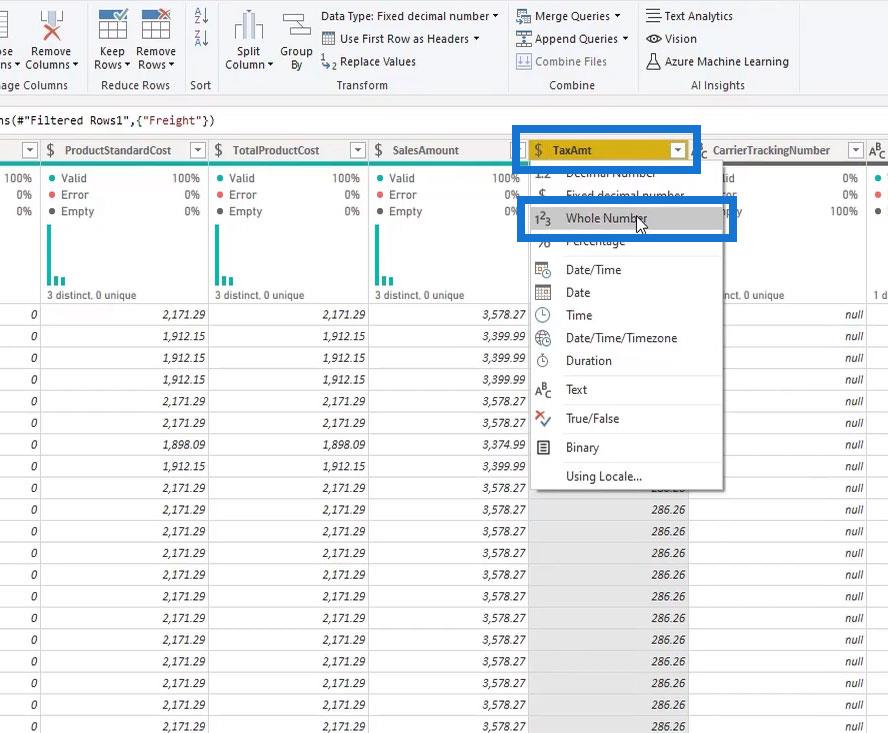Click the 3,374.99 cell in SalesAmount
Image resolution: width=888 pixels, height=733 pixels.
coord(448,445)
